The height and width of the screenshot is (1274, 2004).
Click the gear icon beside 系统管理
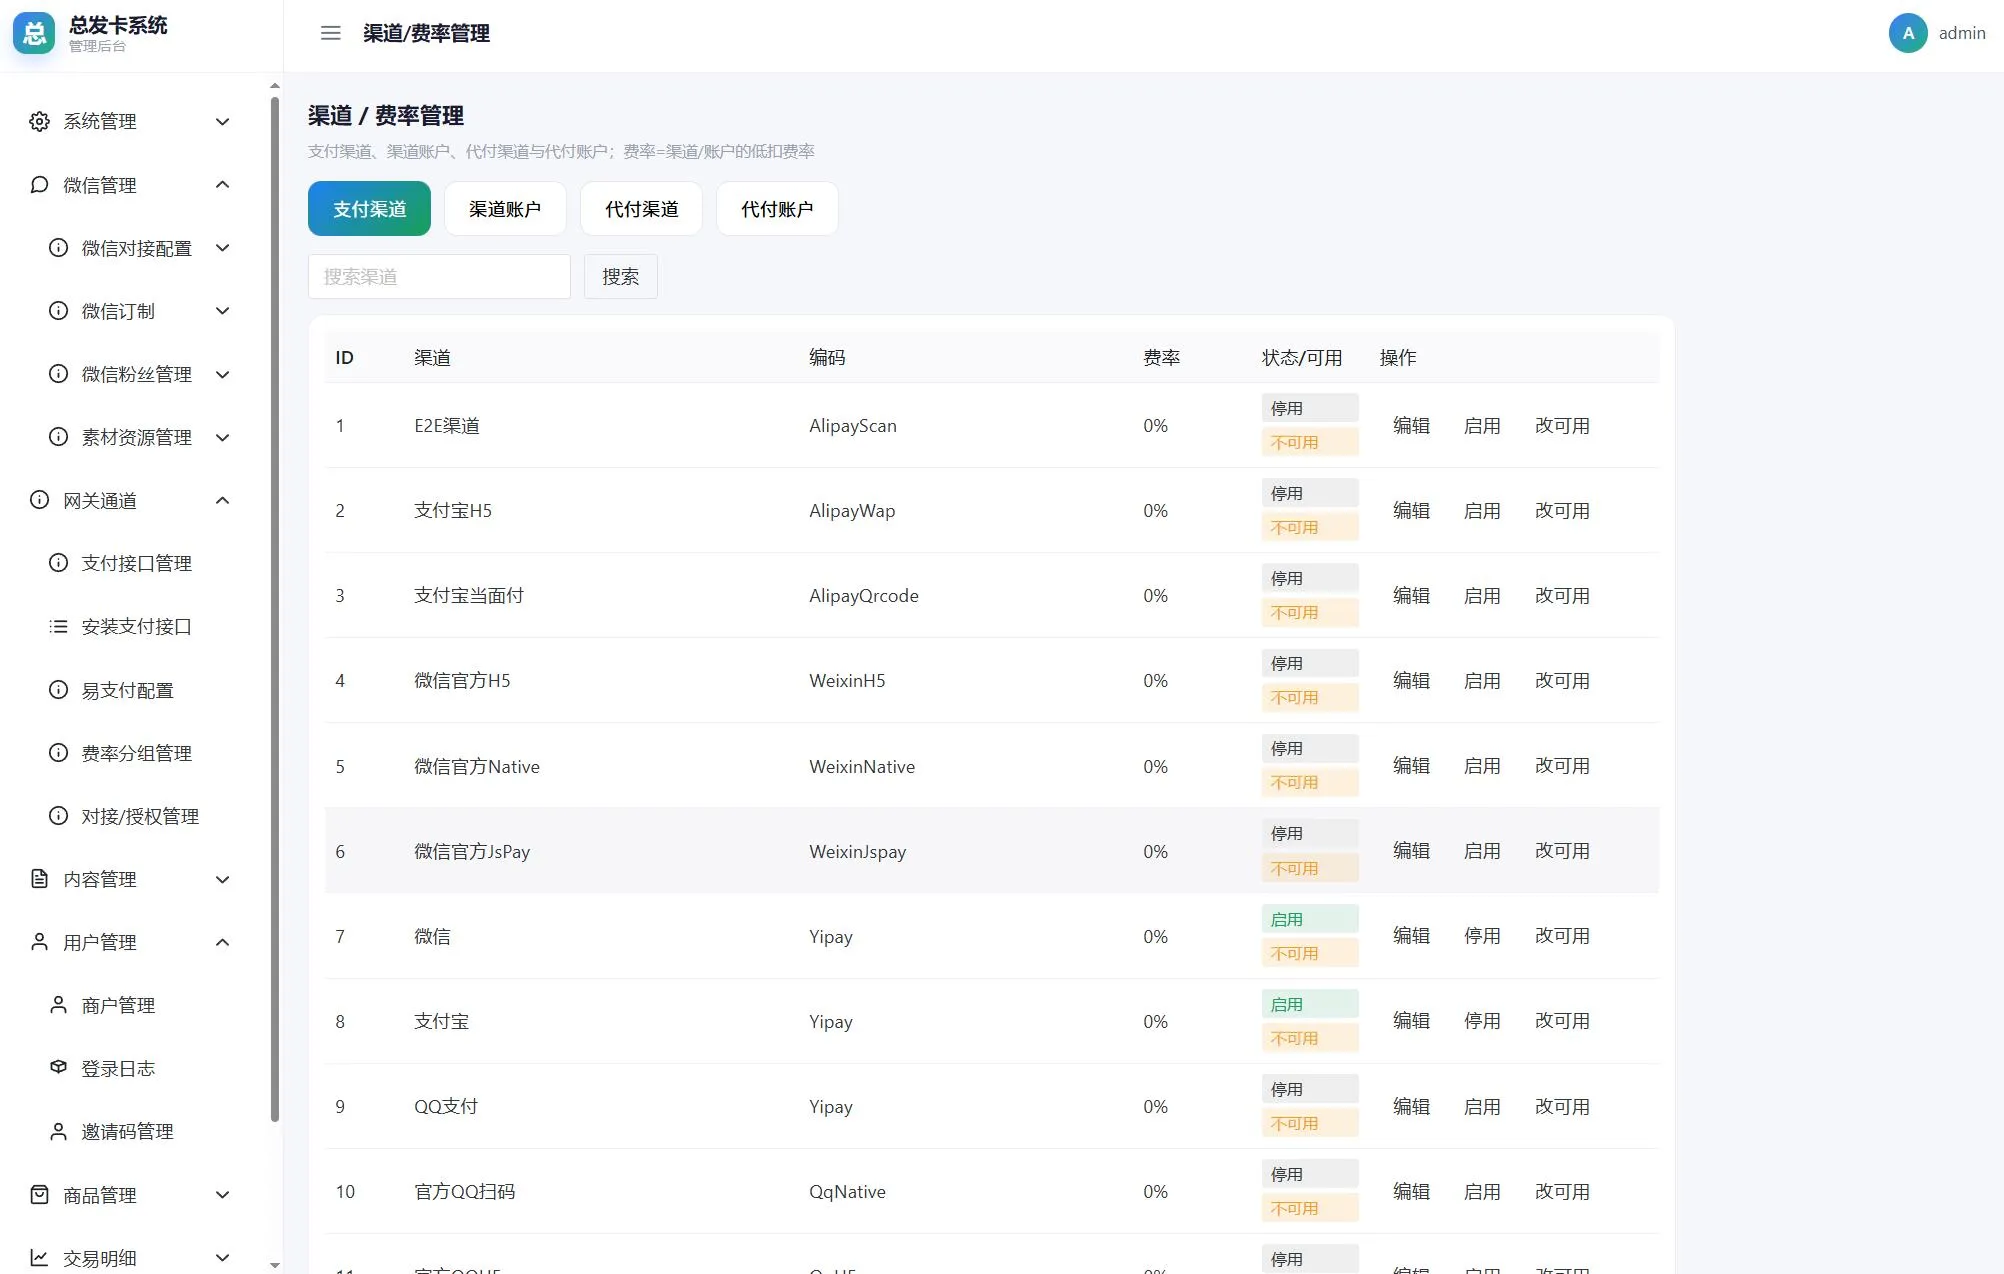(39, 121)
